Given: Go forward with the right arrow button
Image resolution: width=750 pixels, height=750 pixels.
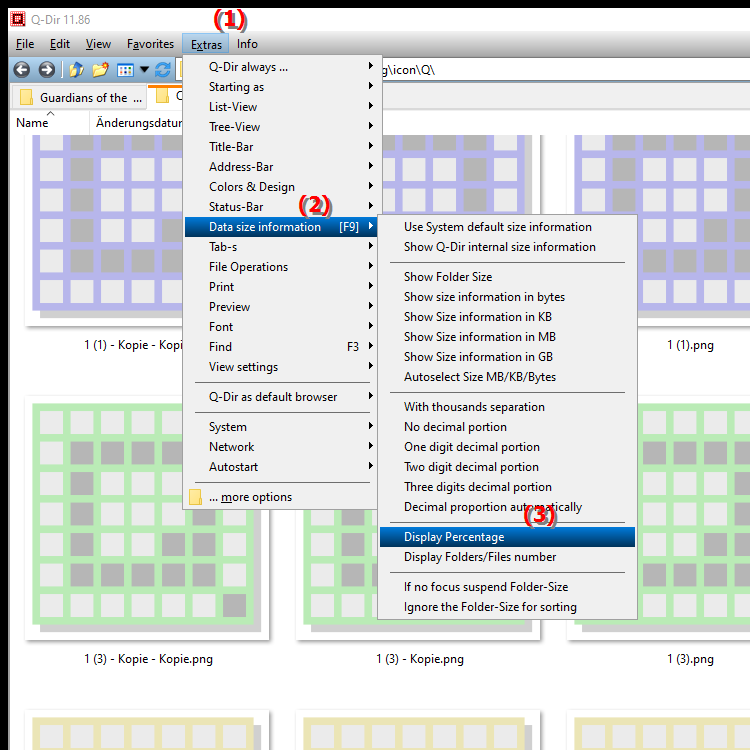Looking at the screenshot, I should coord(46,70).
